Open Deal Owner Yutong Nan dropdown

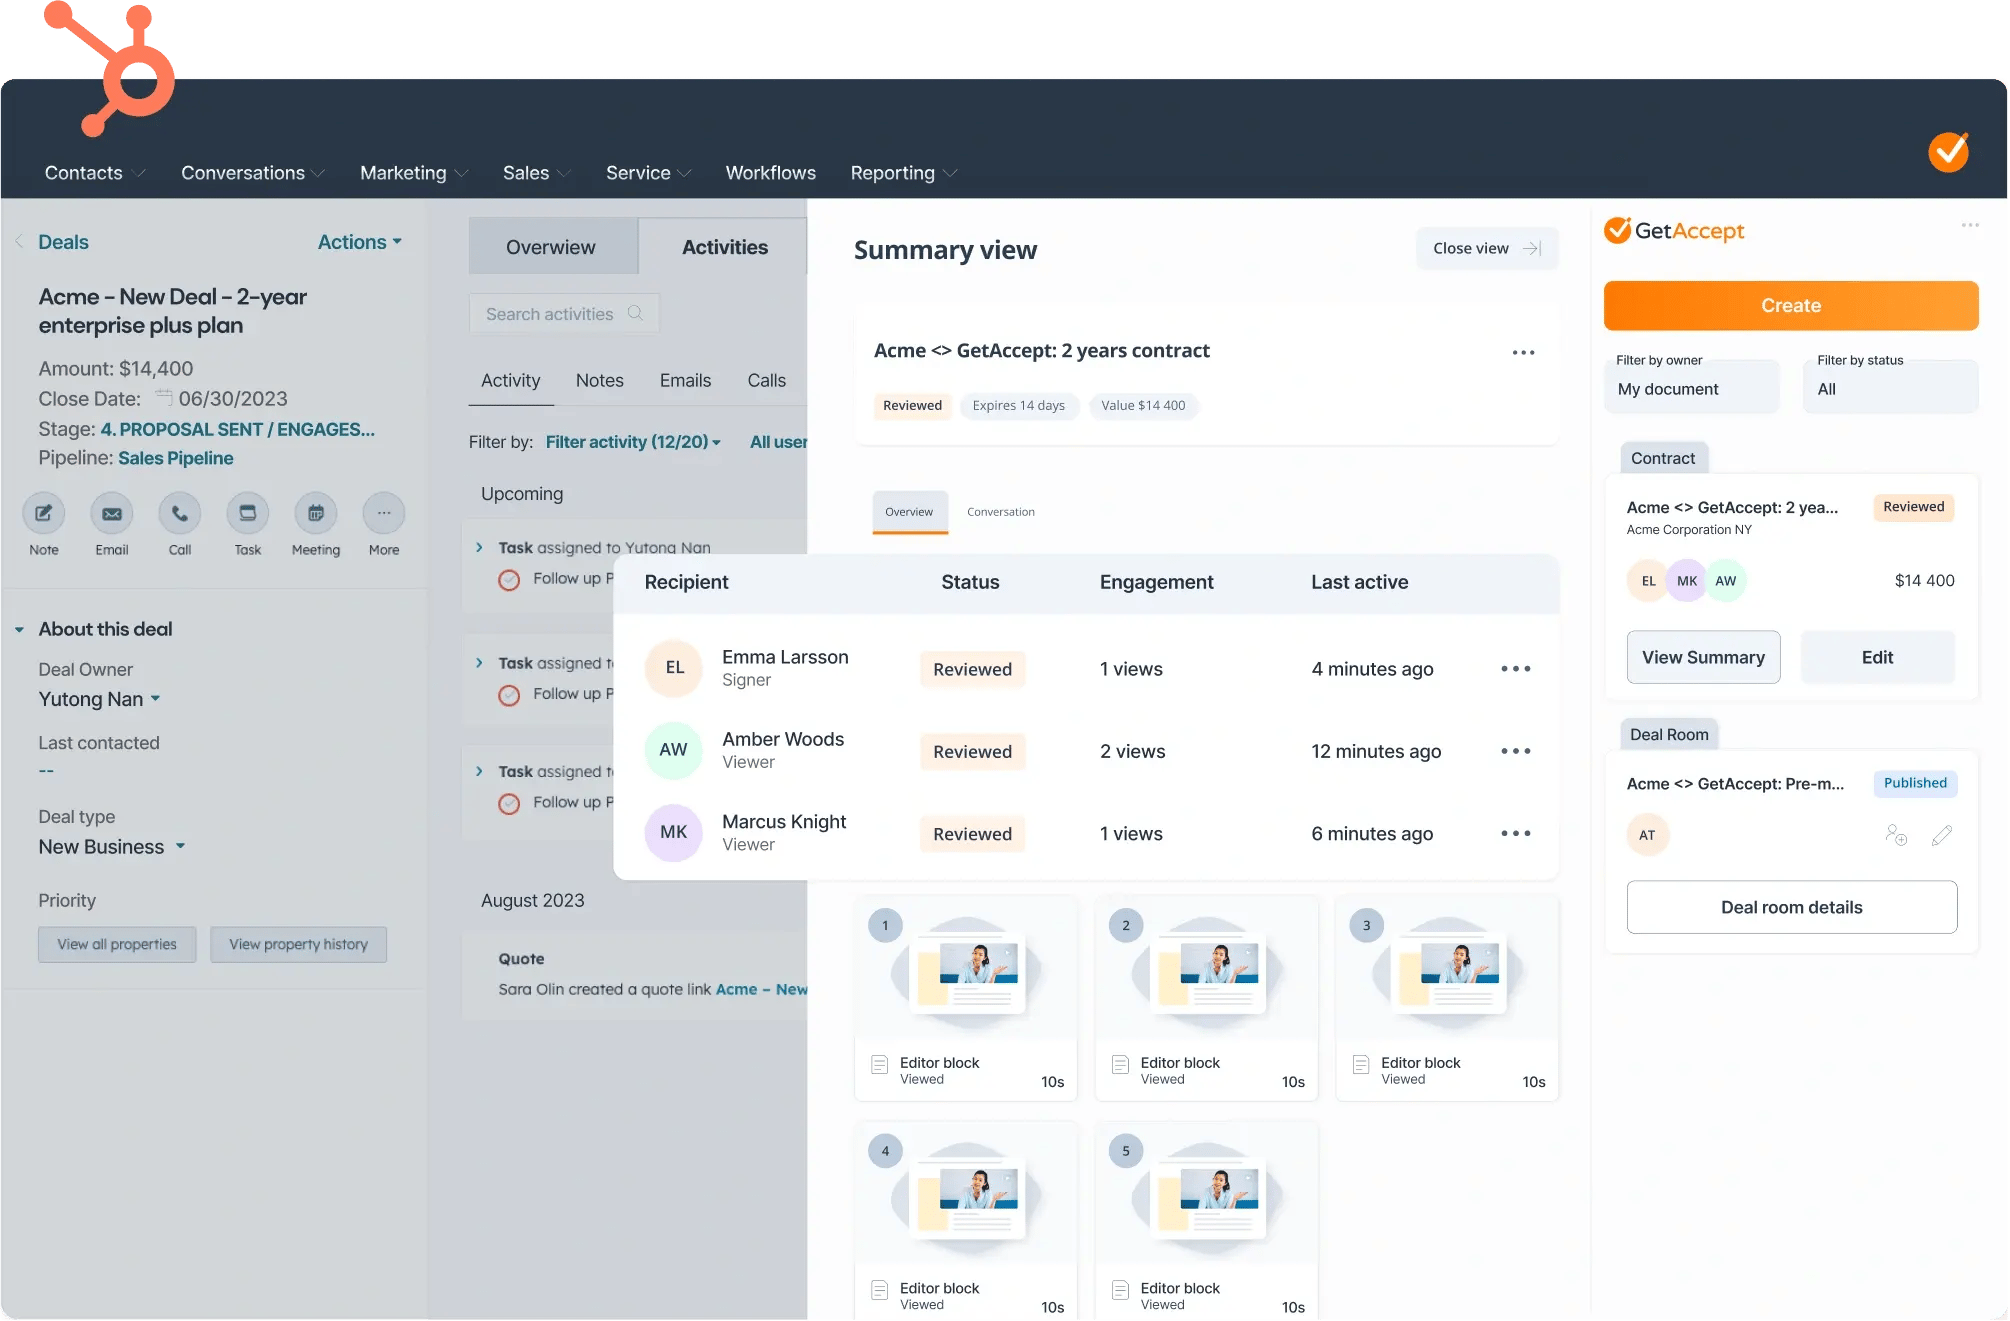tap(99, 699)
